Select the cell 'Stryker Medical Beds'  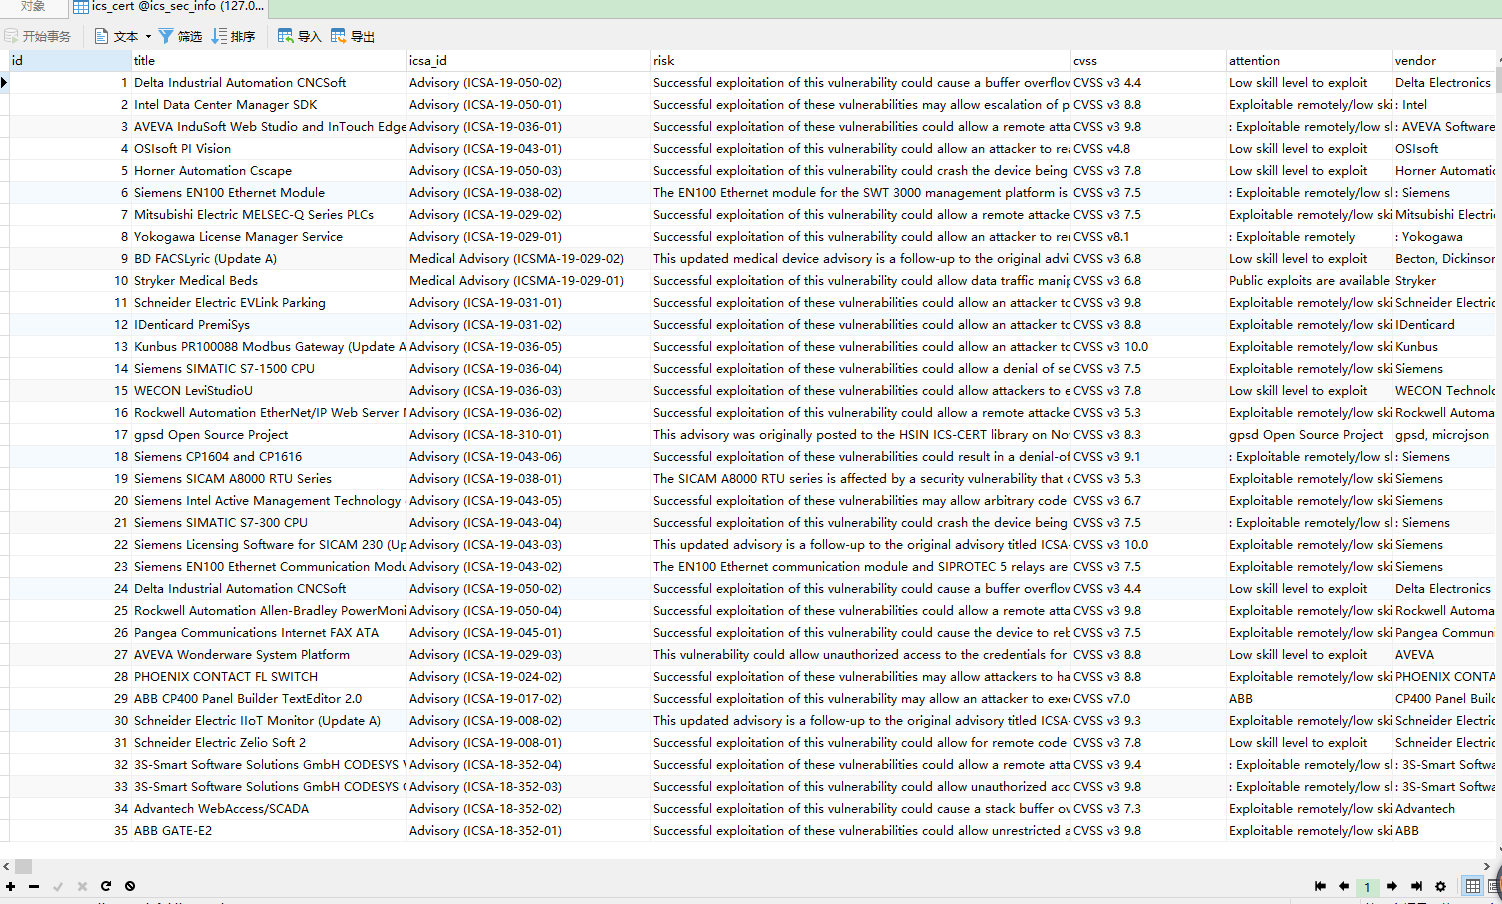pos(268,281)
